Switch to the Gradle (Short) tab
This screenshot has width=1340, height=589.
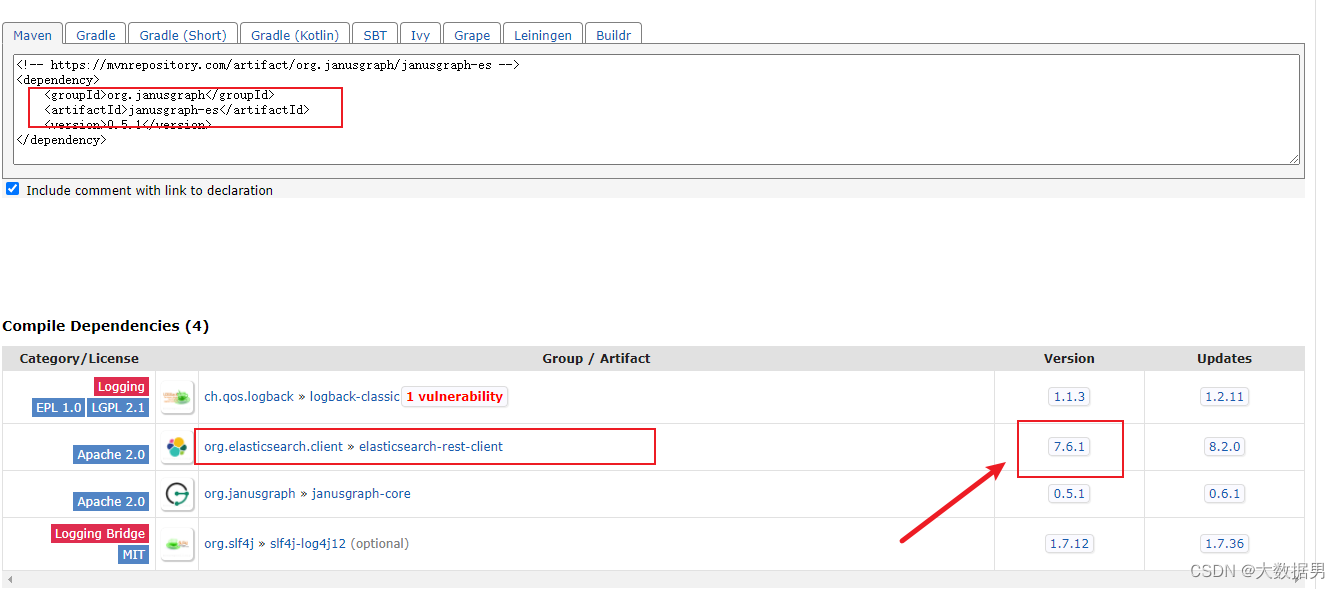pyautogui.click(x=183, y=34)
